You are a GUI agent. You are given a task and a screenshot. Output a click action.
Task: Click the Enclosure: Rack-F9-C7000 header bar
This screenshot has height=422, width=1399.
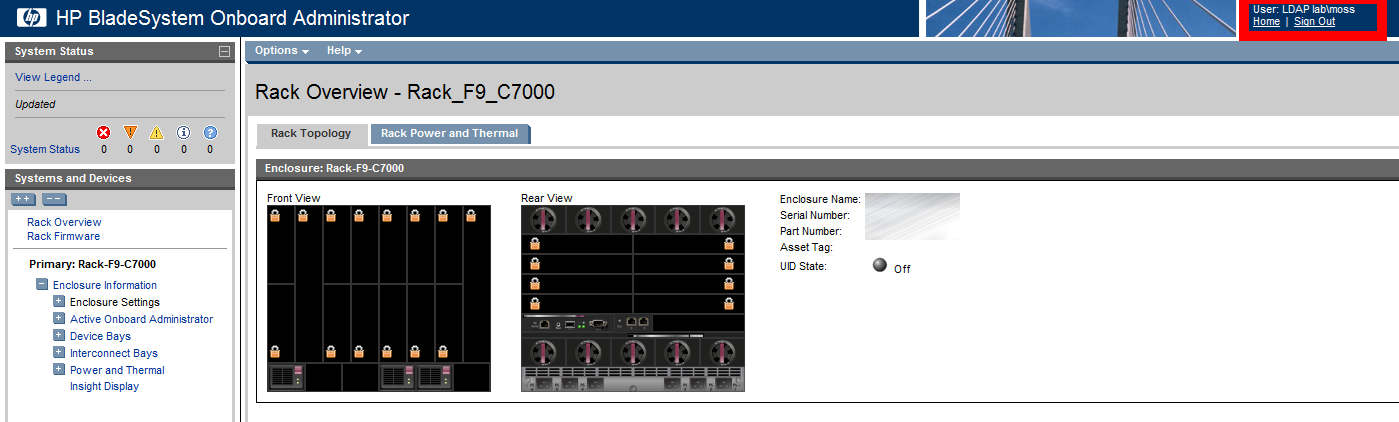pyautogui.click(x=827, y=168)
